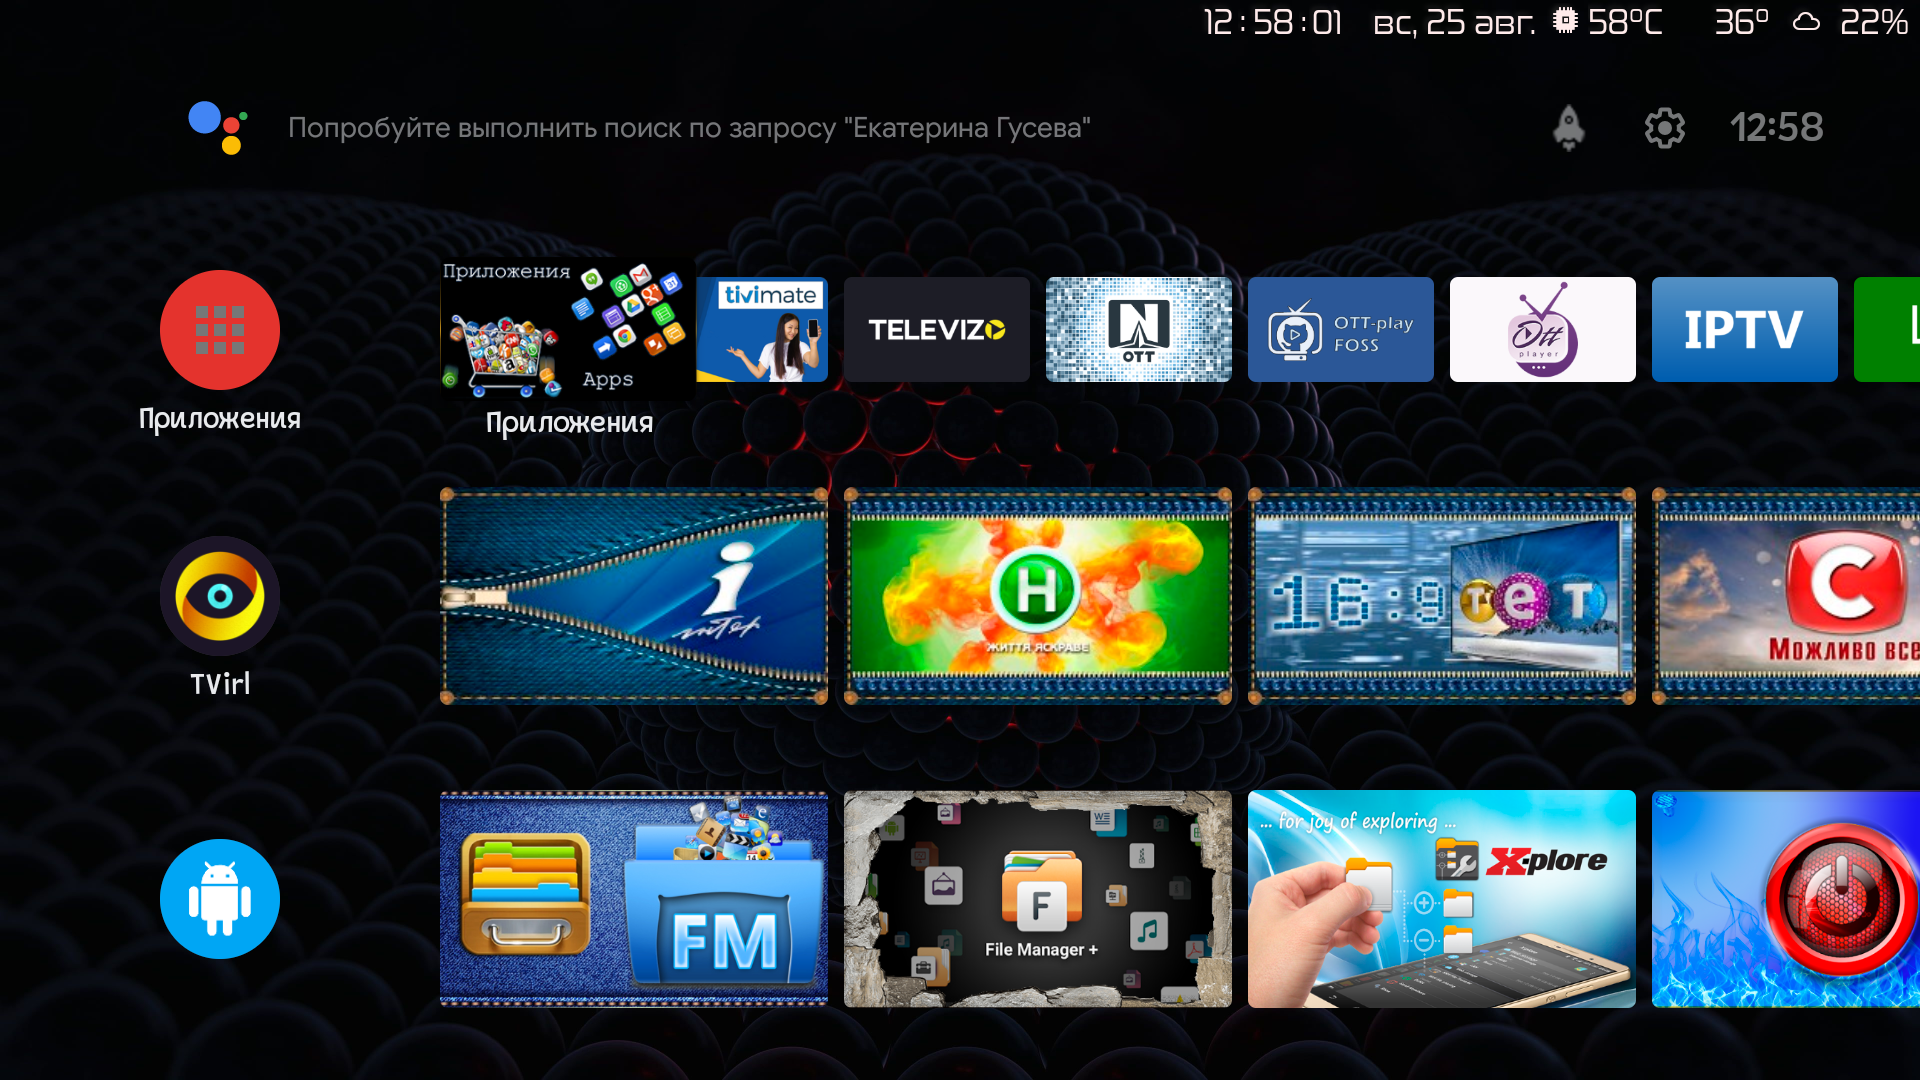Open the red Приложения apps circle

tap(220, 330)
